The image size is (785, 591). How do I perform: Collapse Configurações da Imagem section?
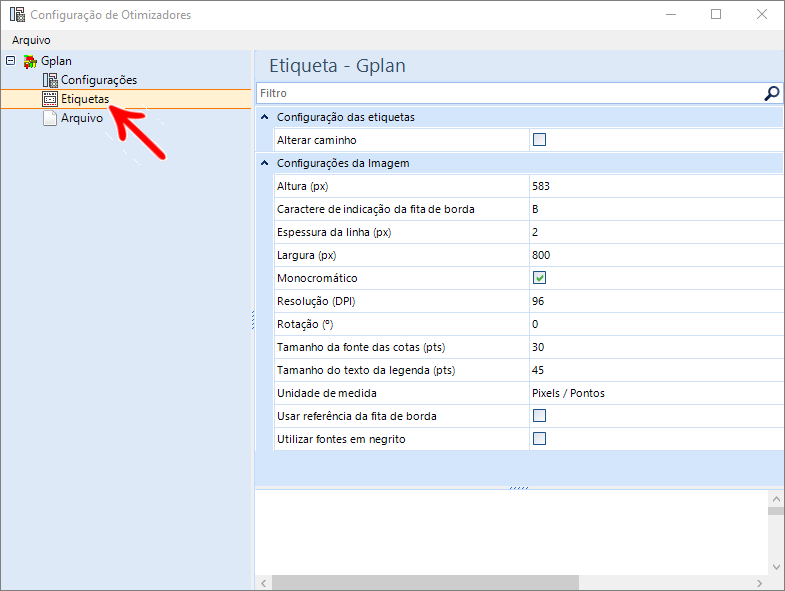pyautogui.click(x=265, y=163)
